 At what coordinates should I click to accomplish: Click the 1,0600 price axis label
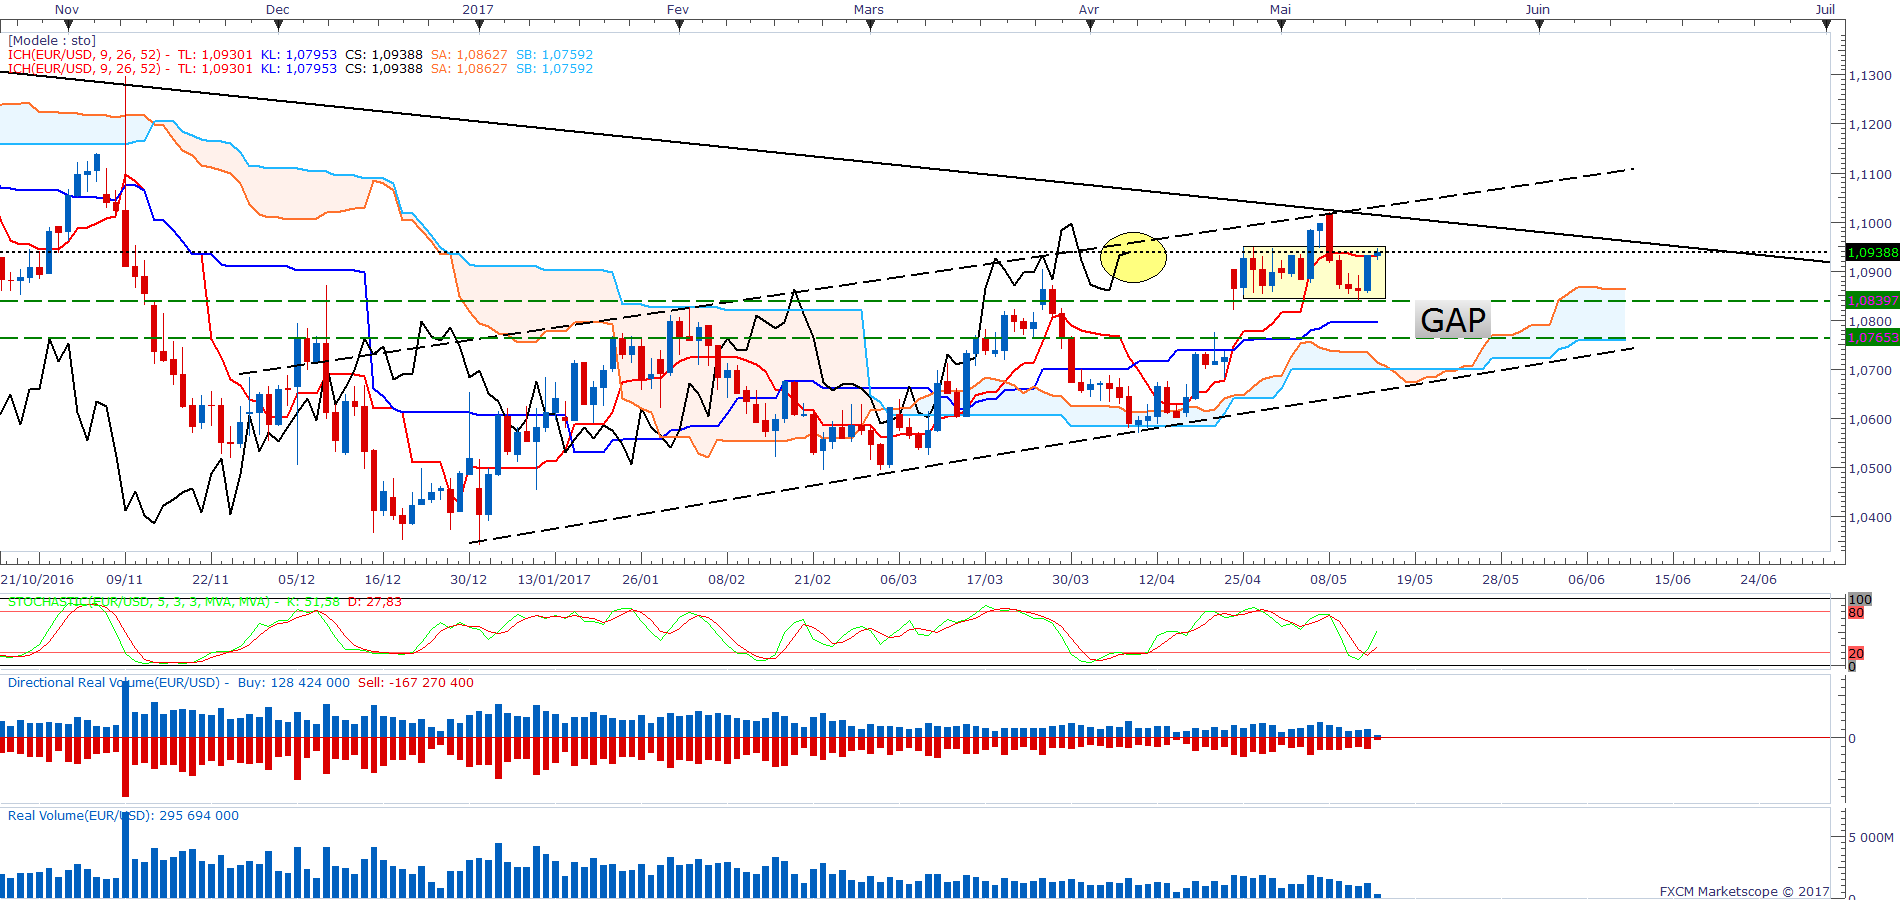pos(1870,420)
